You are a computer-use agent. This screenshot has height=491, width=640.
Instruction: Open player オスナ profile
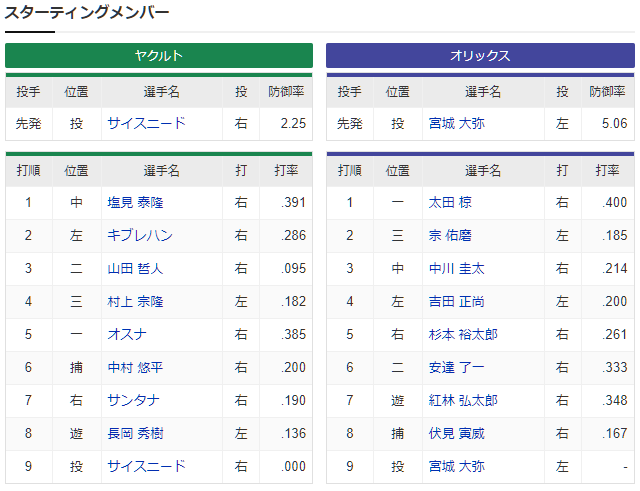click(x=127, y=334)
